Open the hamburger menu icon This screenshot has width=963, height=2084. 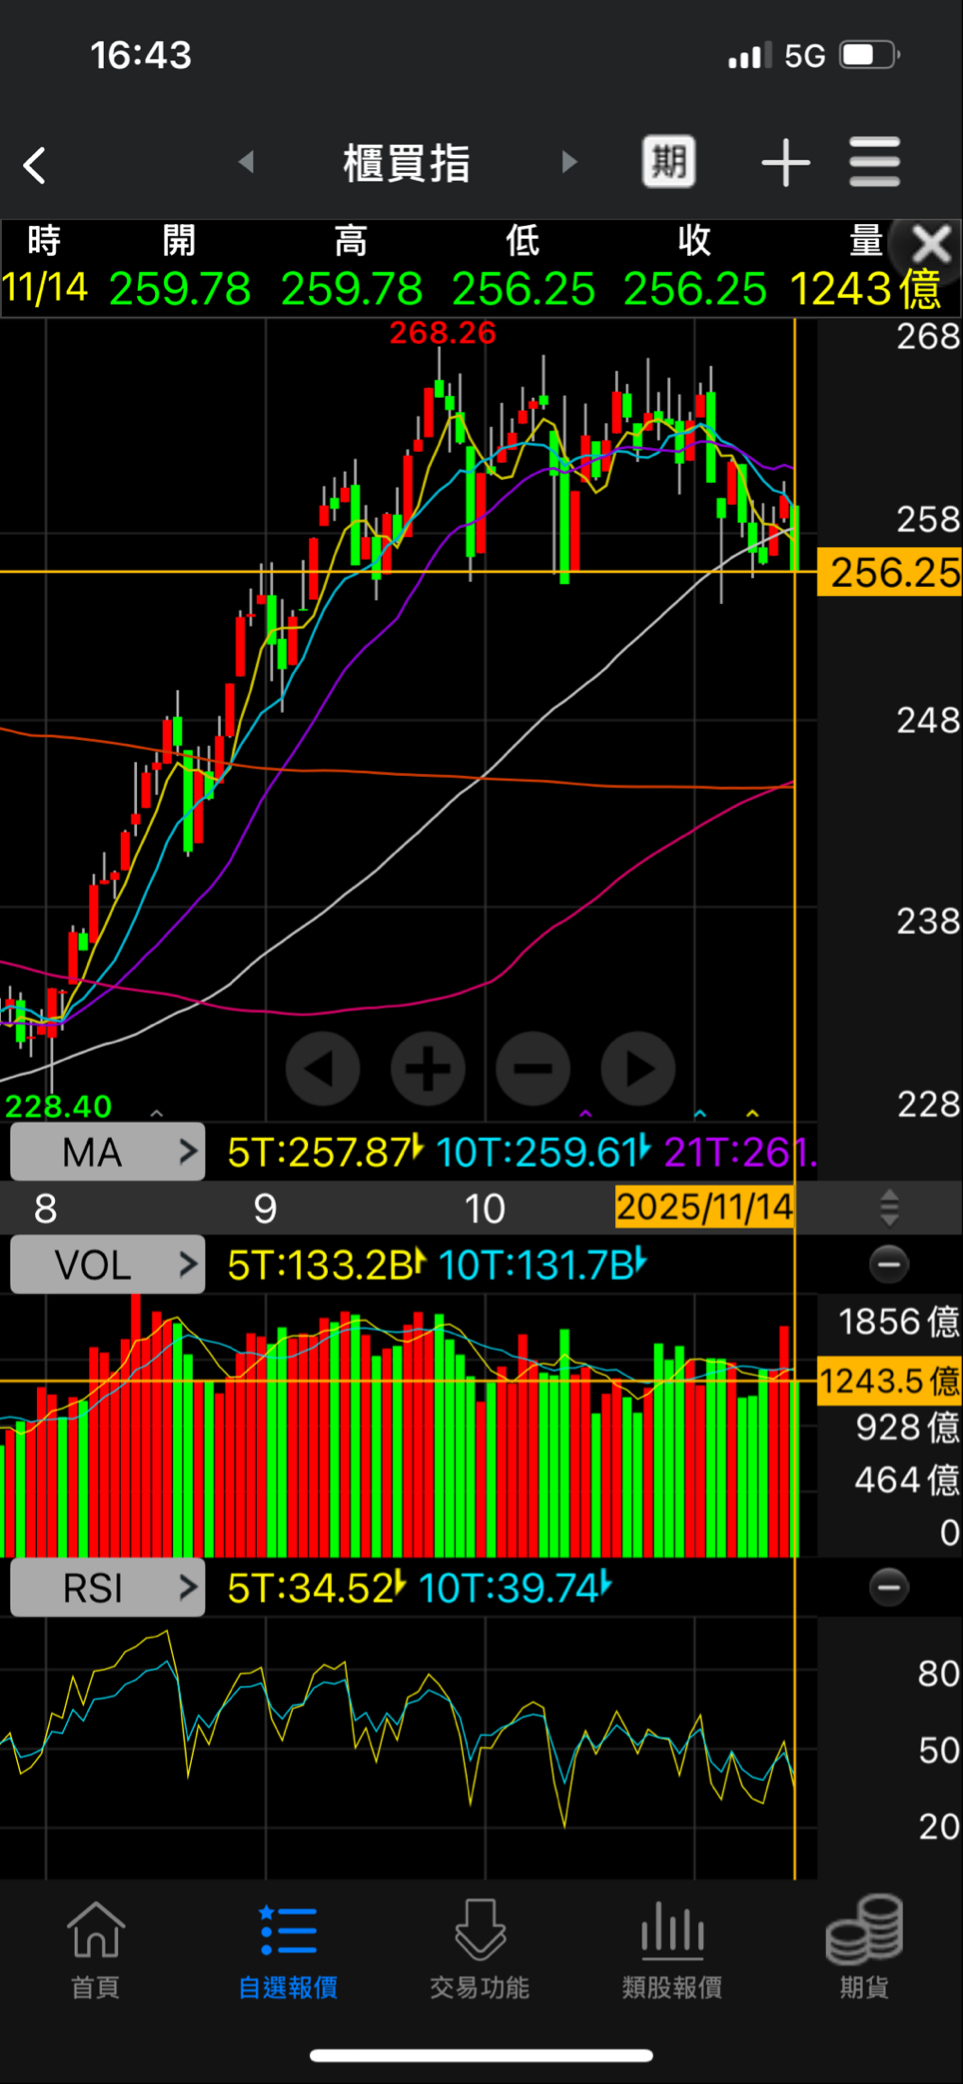pyautogui.click(x=875, y=163)
